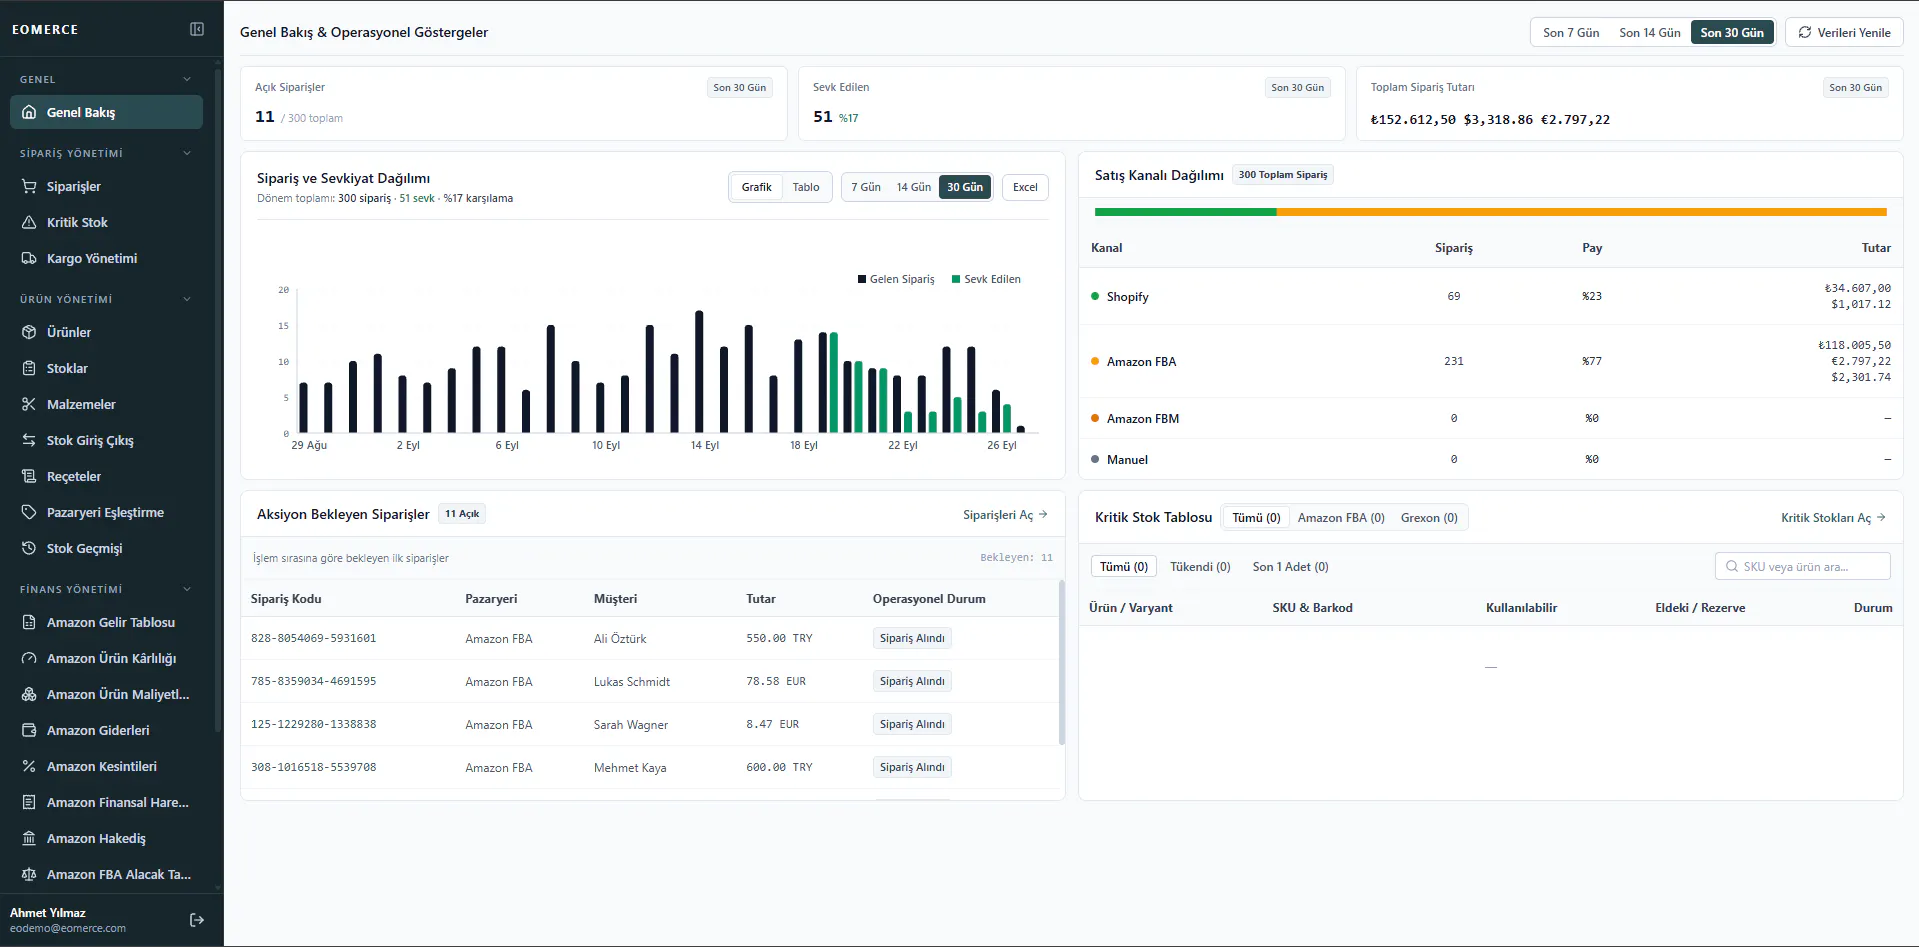Click the green Shopify share bar segment

pos(1186,212)
